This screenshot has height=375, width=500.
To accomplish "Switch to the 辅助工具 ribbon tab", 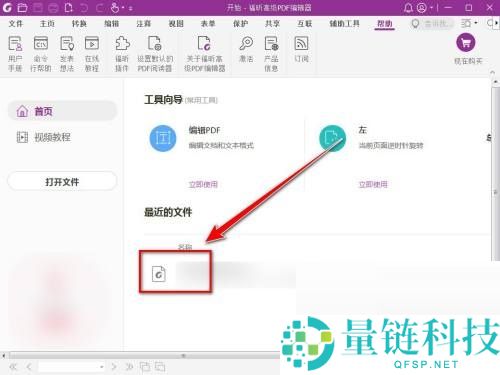I will pos(344,24).
